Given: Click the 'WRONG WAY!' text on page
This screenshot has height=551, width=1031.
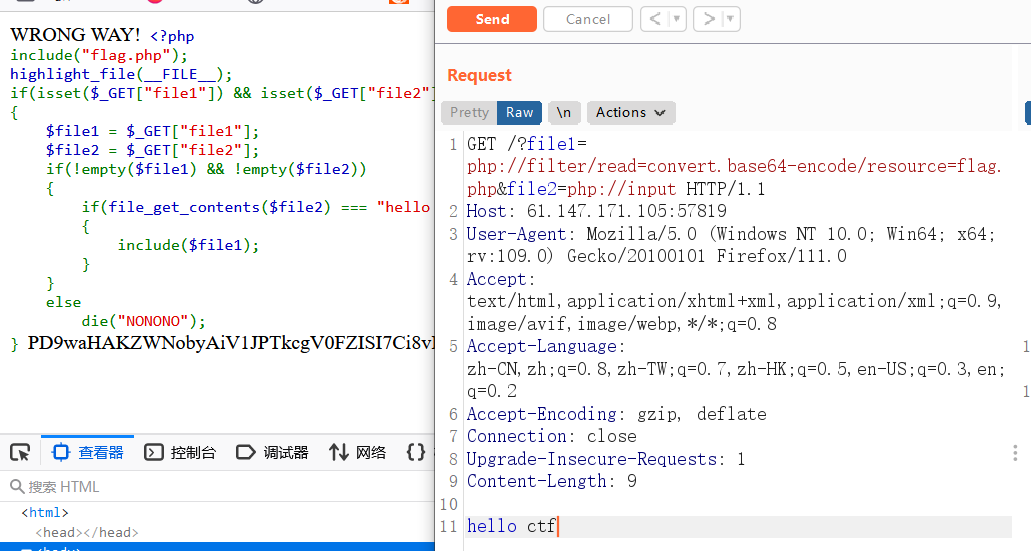Looking at the screenshot, I should tap(76, 34).
